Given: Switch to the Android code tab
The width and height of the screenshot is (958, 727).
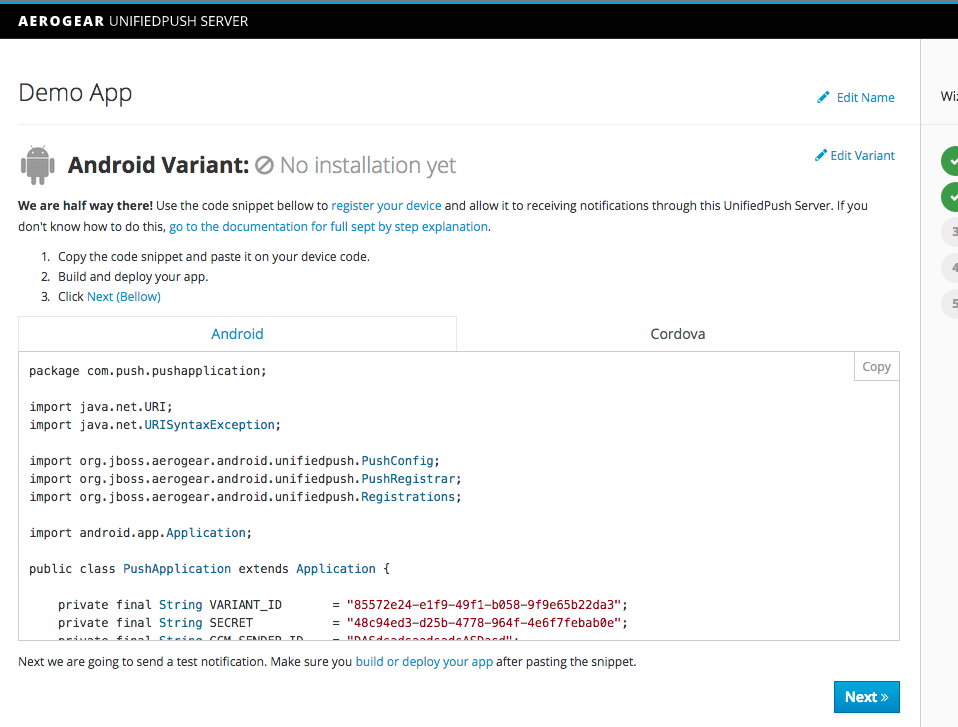Looking at the screenshot, I should pyautogui.click(x=237, y=334).
